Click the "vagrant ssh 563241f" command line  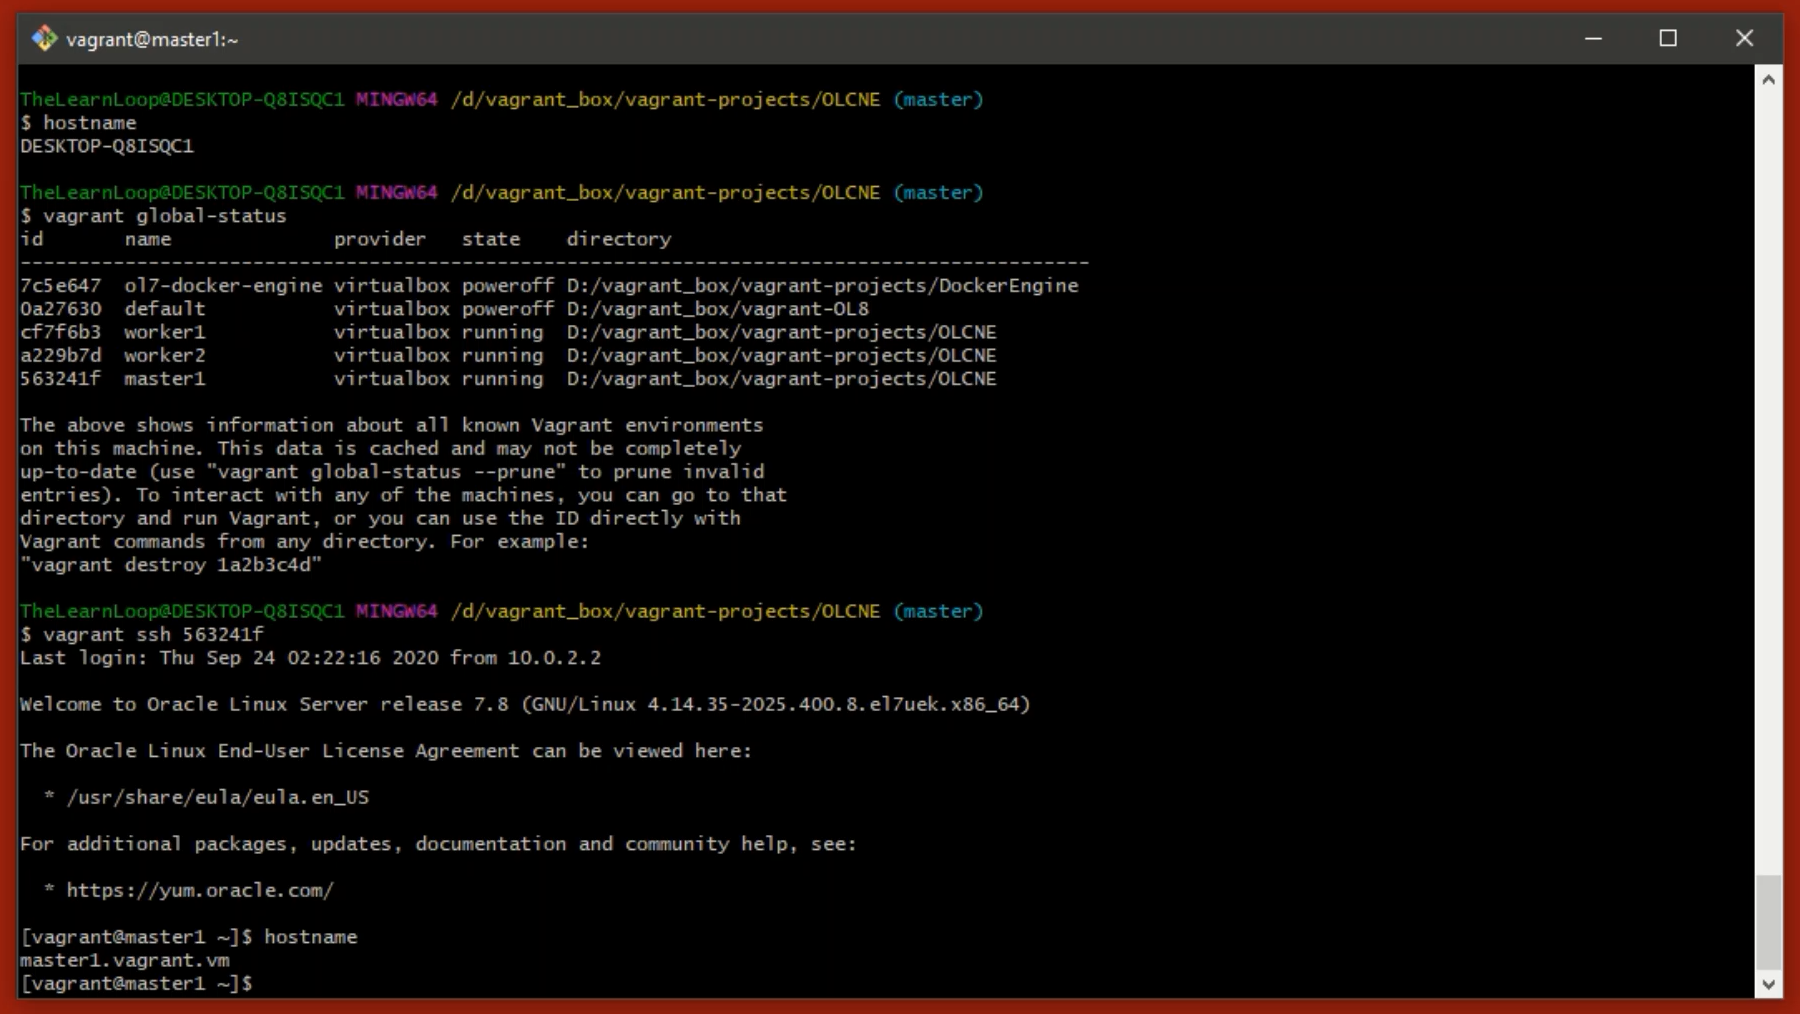click(152, 634)
